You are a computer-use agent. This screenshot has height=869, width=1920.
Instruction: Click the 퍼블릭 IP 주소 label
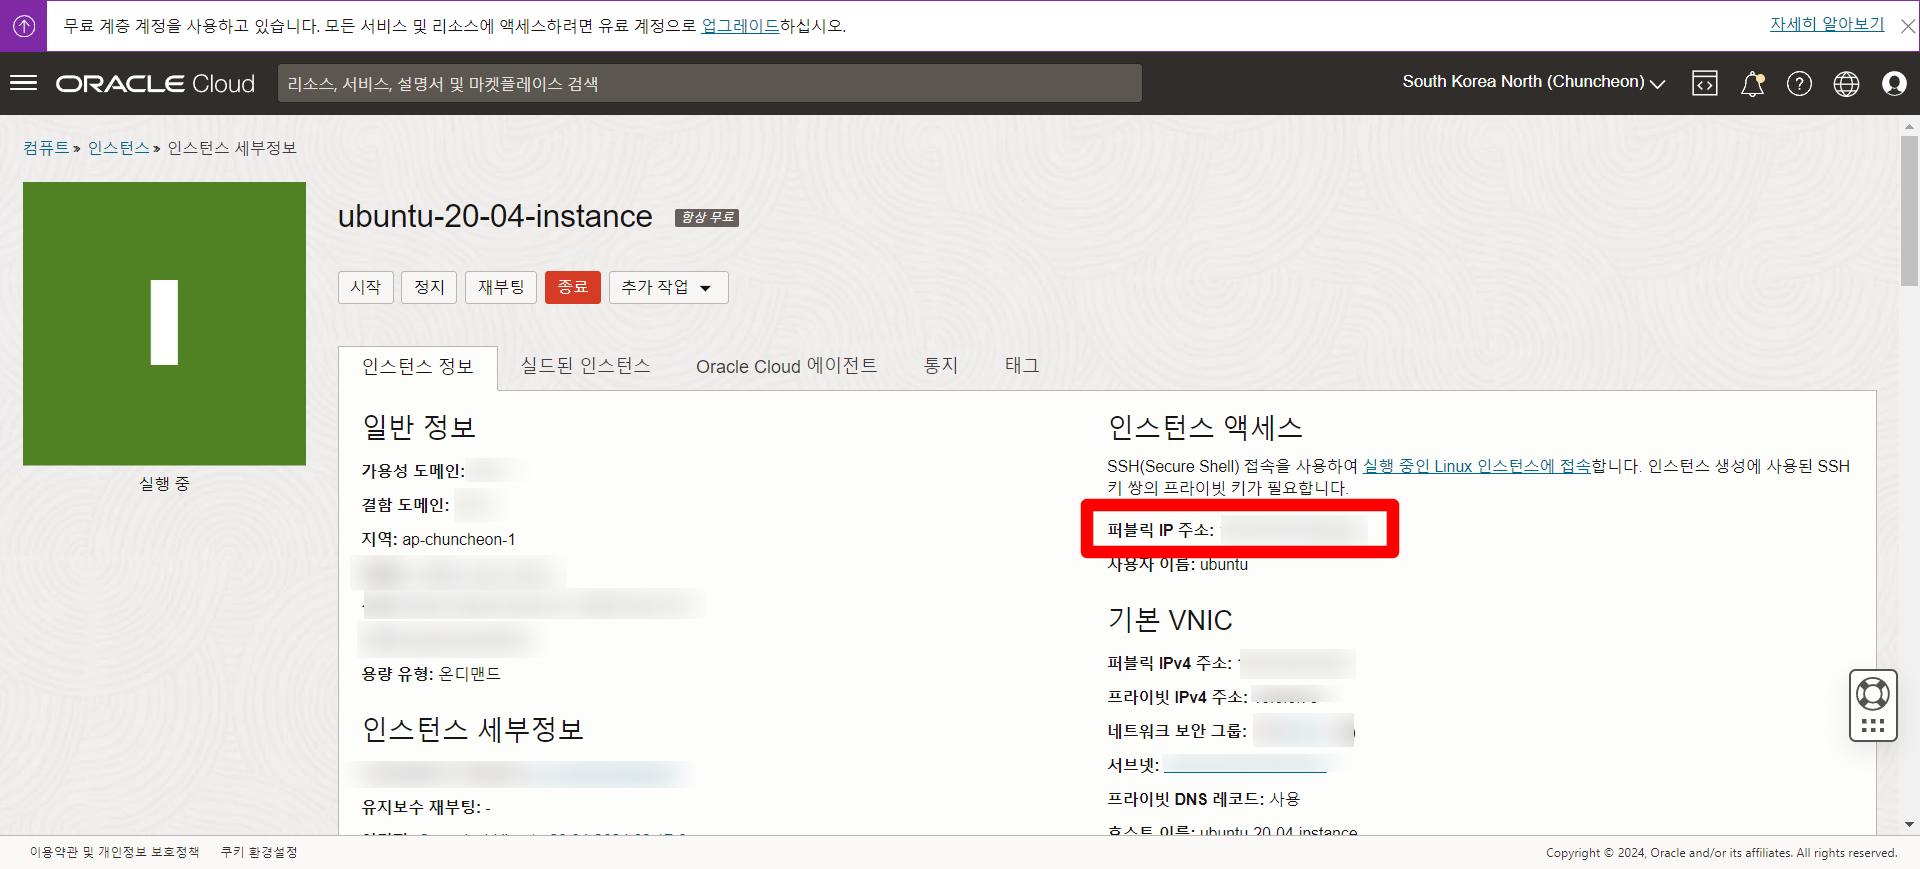[1160, 530]
